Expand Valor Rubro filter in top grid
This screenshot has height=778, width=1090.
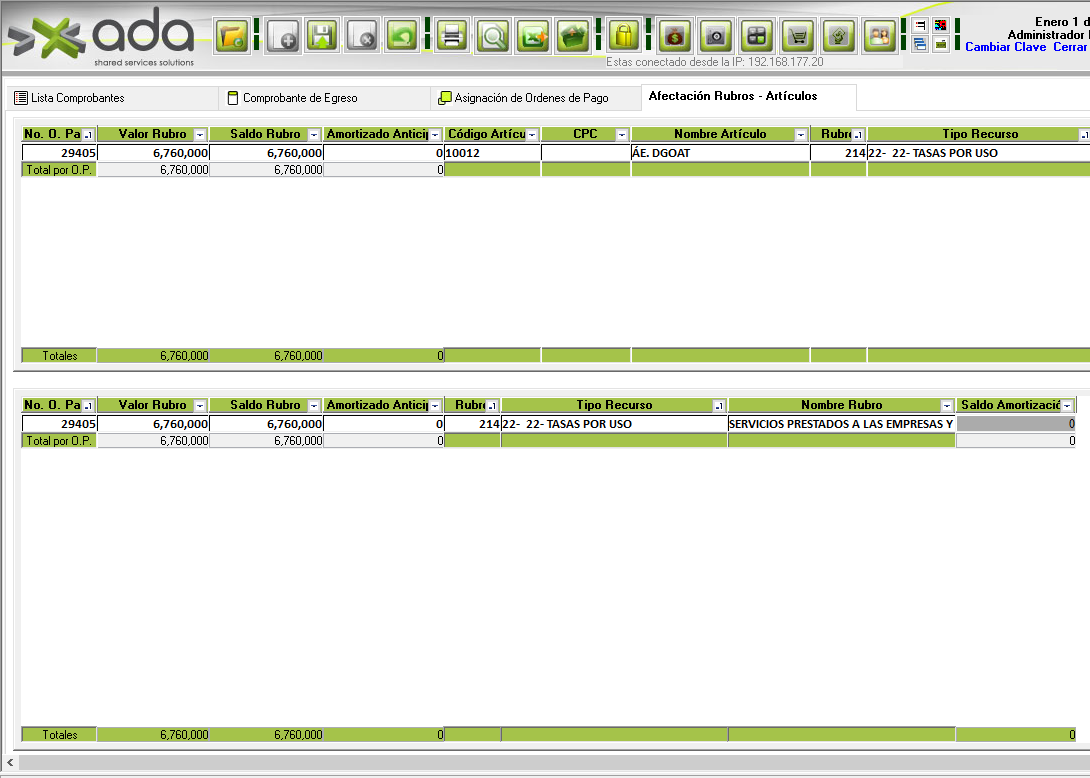click(200, 134)
